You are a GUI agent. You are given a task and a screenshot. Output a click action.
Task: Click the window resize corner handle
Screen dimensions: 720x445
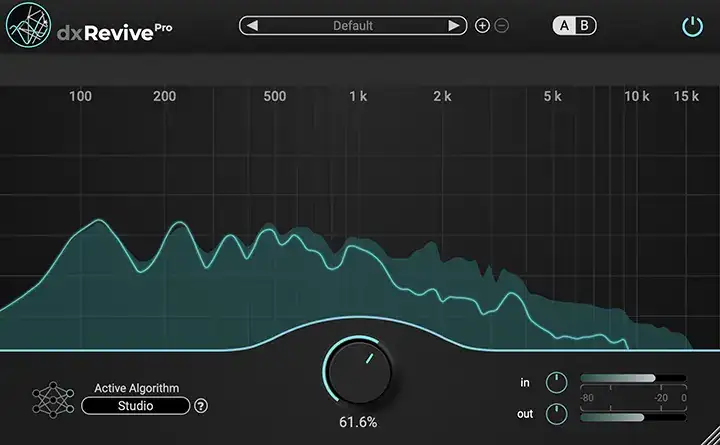coord(711,436)
